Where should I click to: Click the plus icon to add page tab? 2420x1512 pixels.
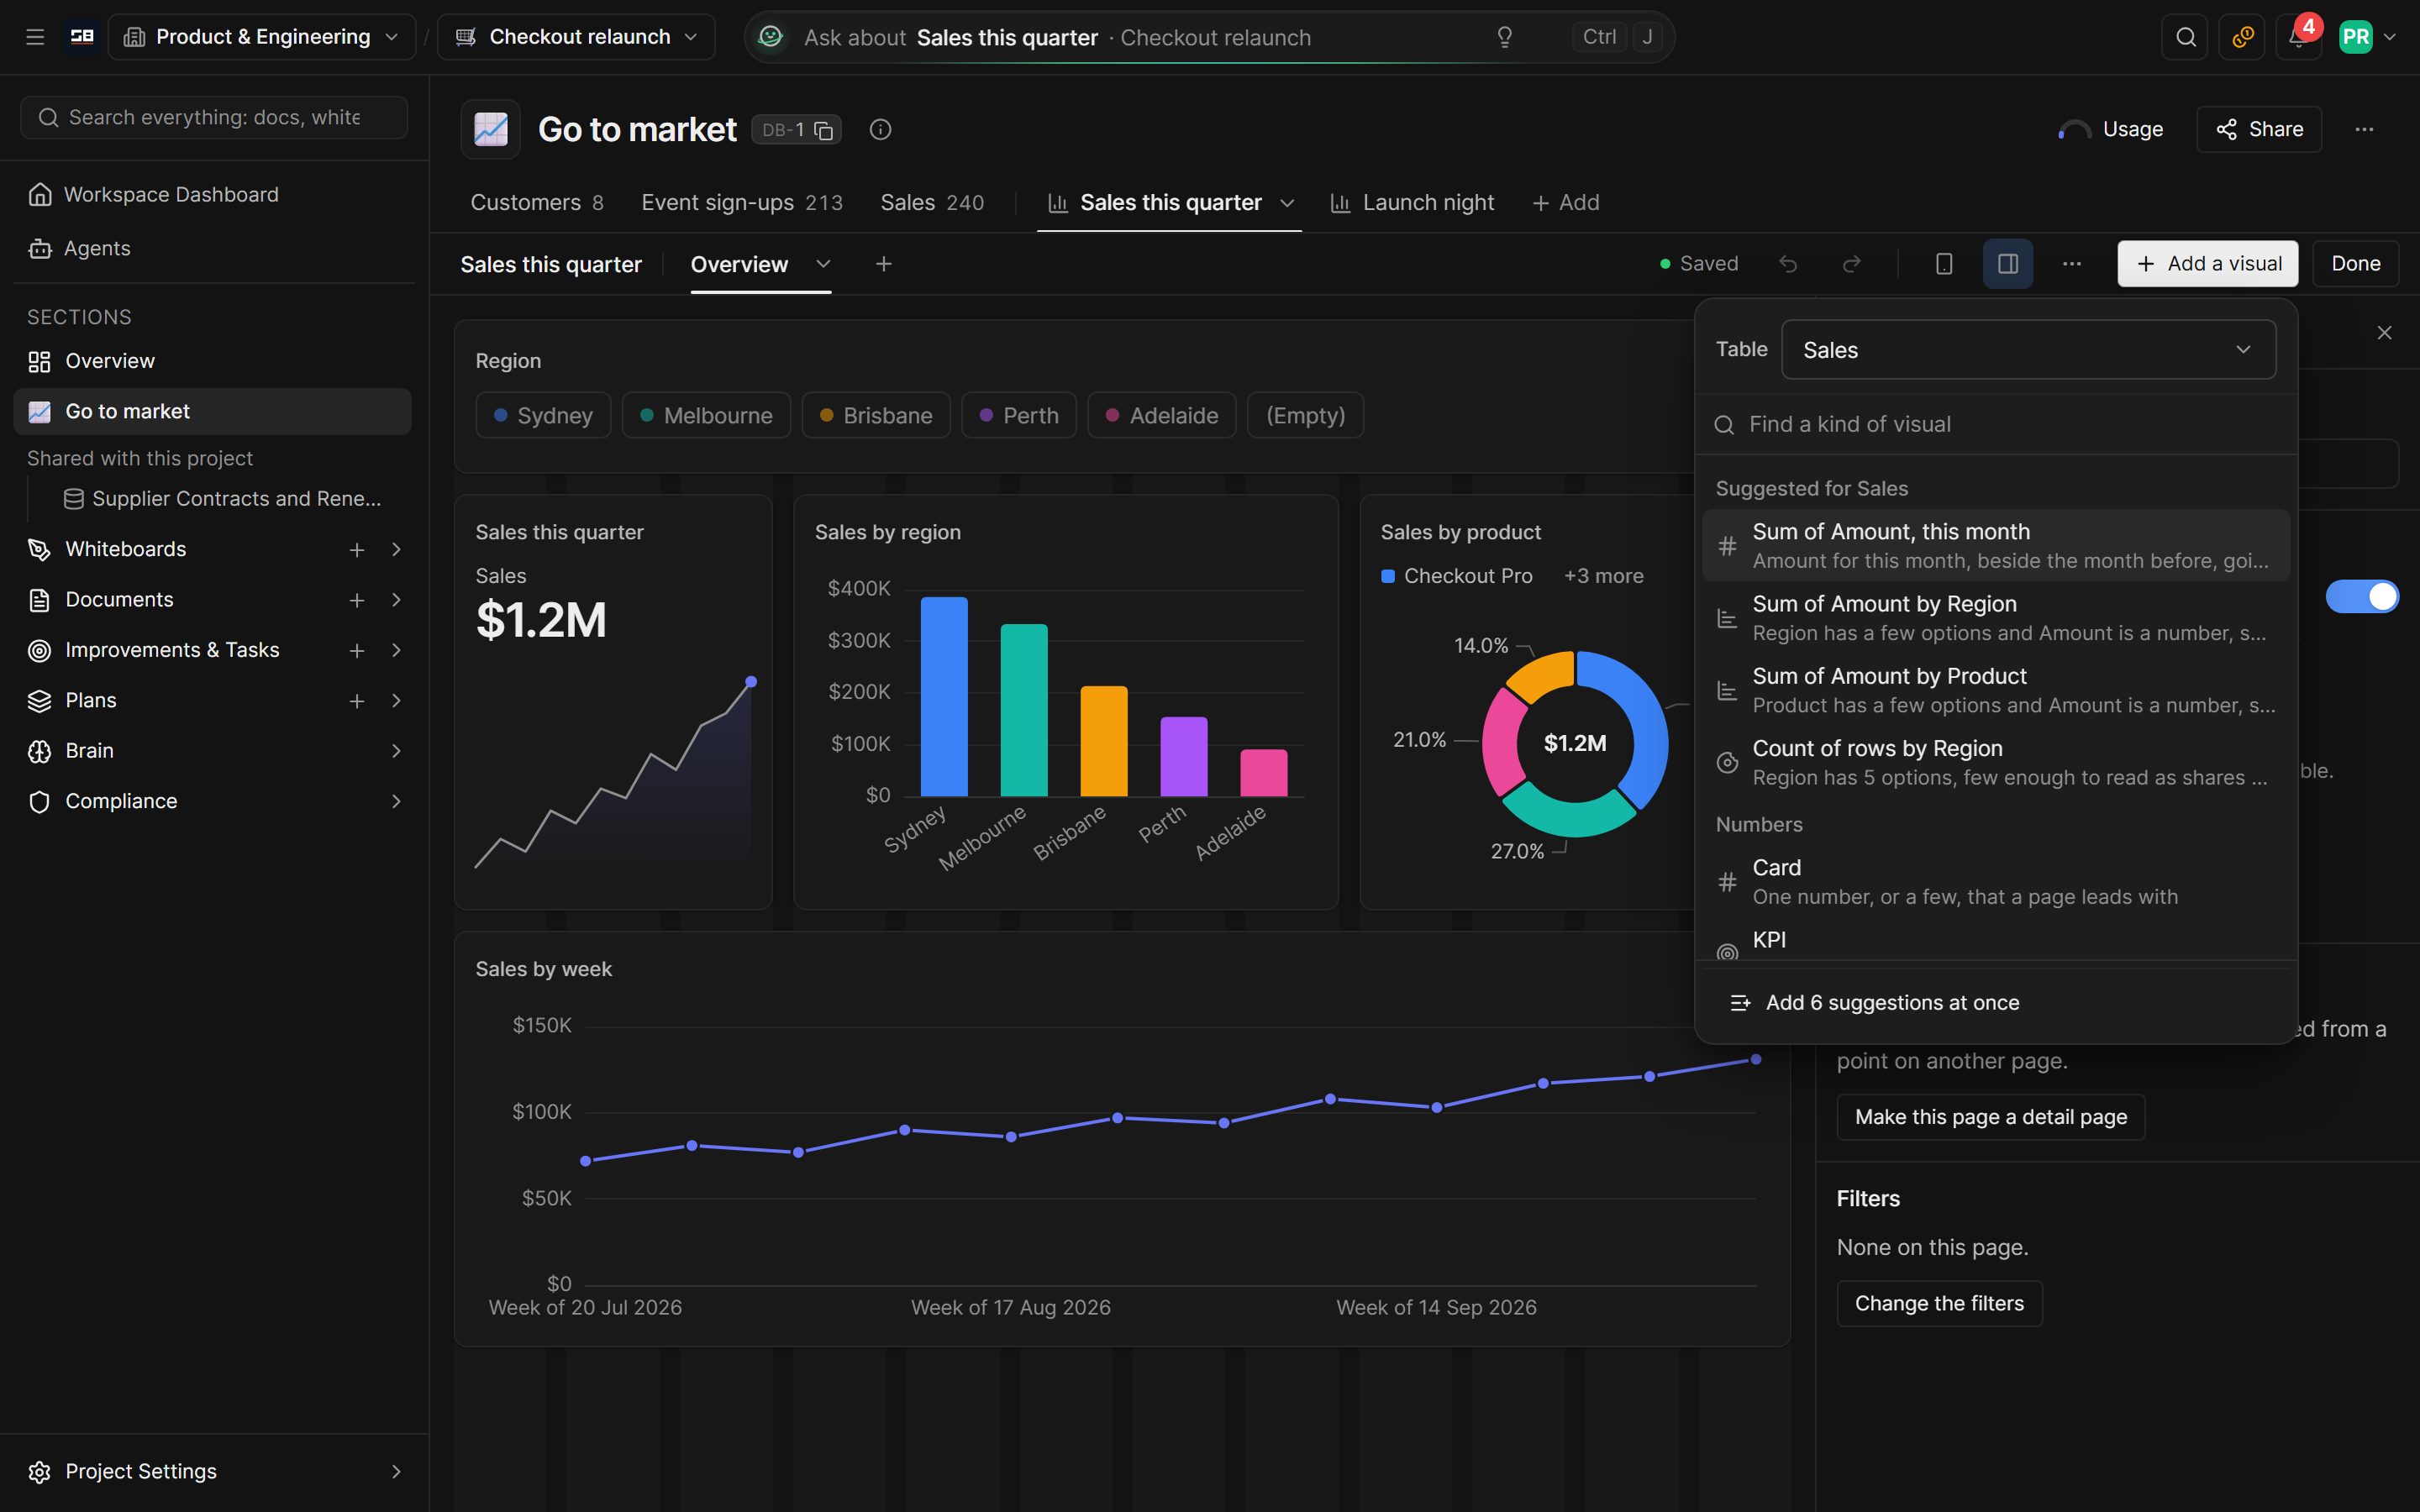point(884,264)
